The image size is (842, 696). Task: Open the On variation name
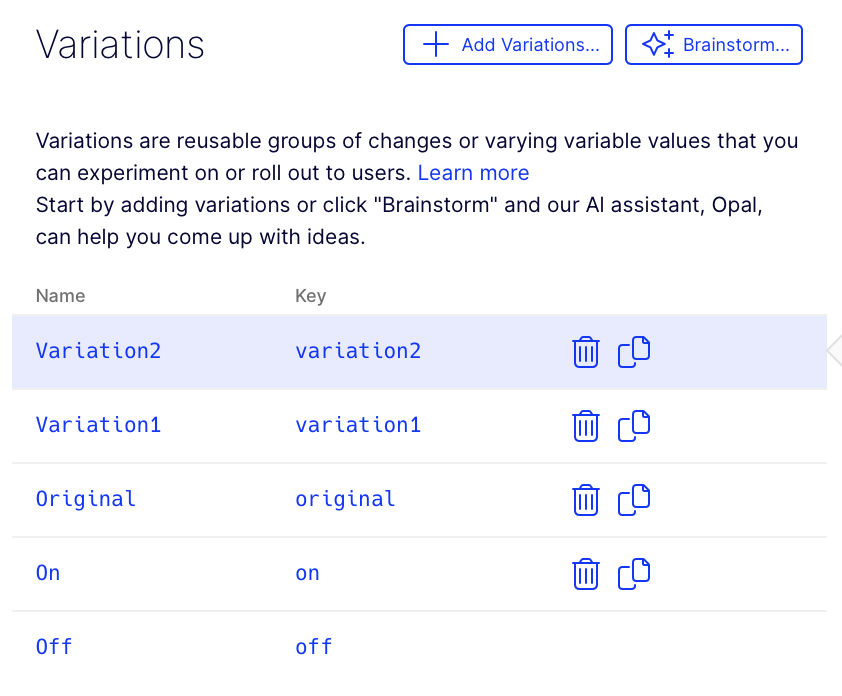tap(48, 573)
